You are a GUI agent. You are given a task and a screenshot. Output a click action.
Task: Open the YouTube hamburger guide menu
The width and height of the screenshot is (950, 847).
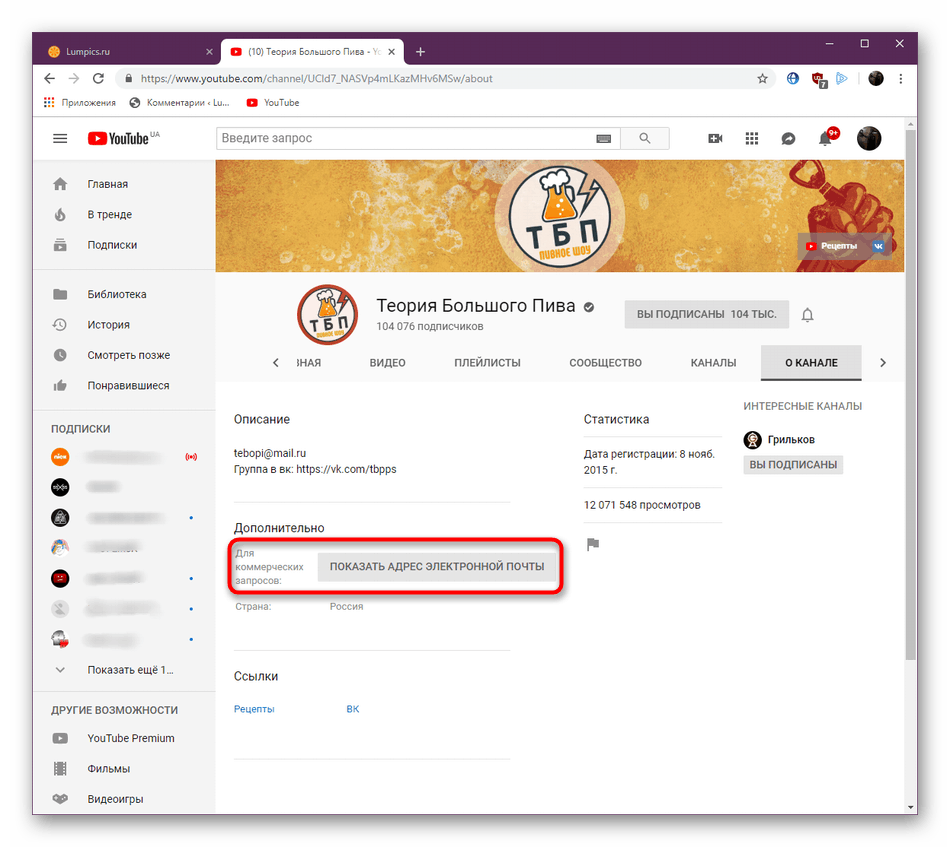pyautogui.click(x=60, y=138)
